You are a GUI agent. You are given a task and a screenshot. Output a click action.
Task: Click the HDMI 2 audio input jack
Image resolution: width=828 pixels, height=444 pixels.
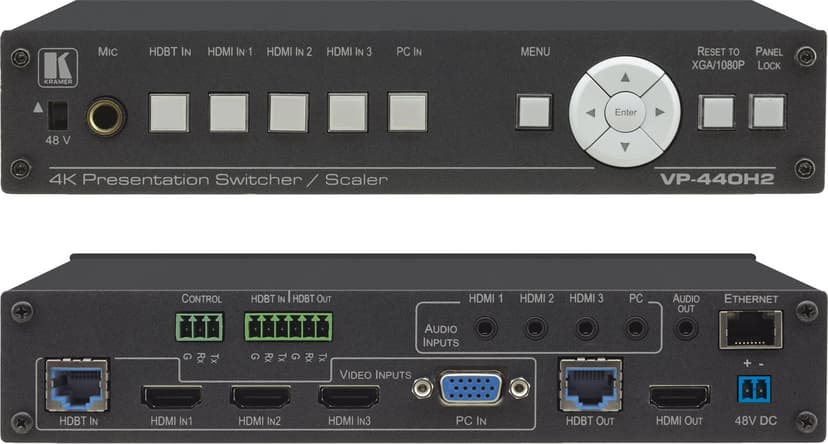point(535,328)
